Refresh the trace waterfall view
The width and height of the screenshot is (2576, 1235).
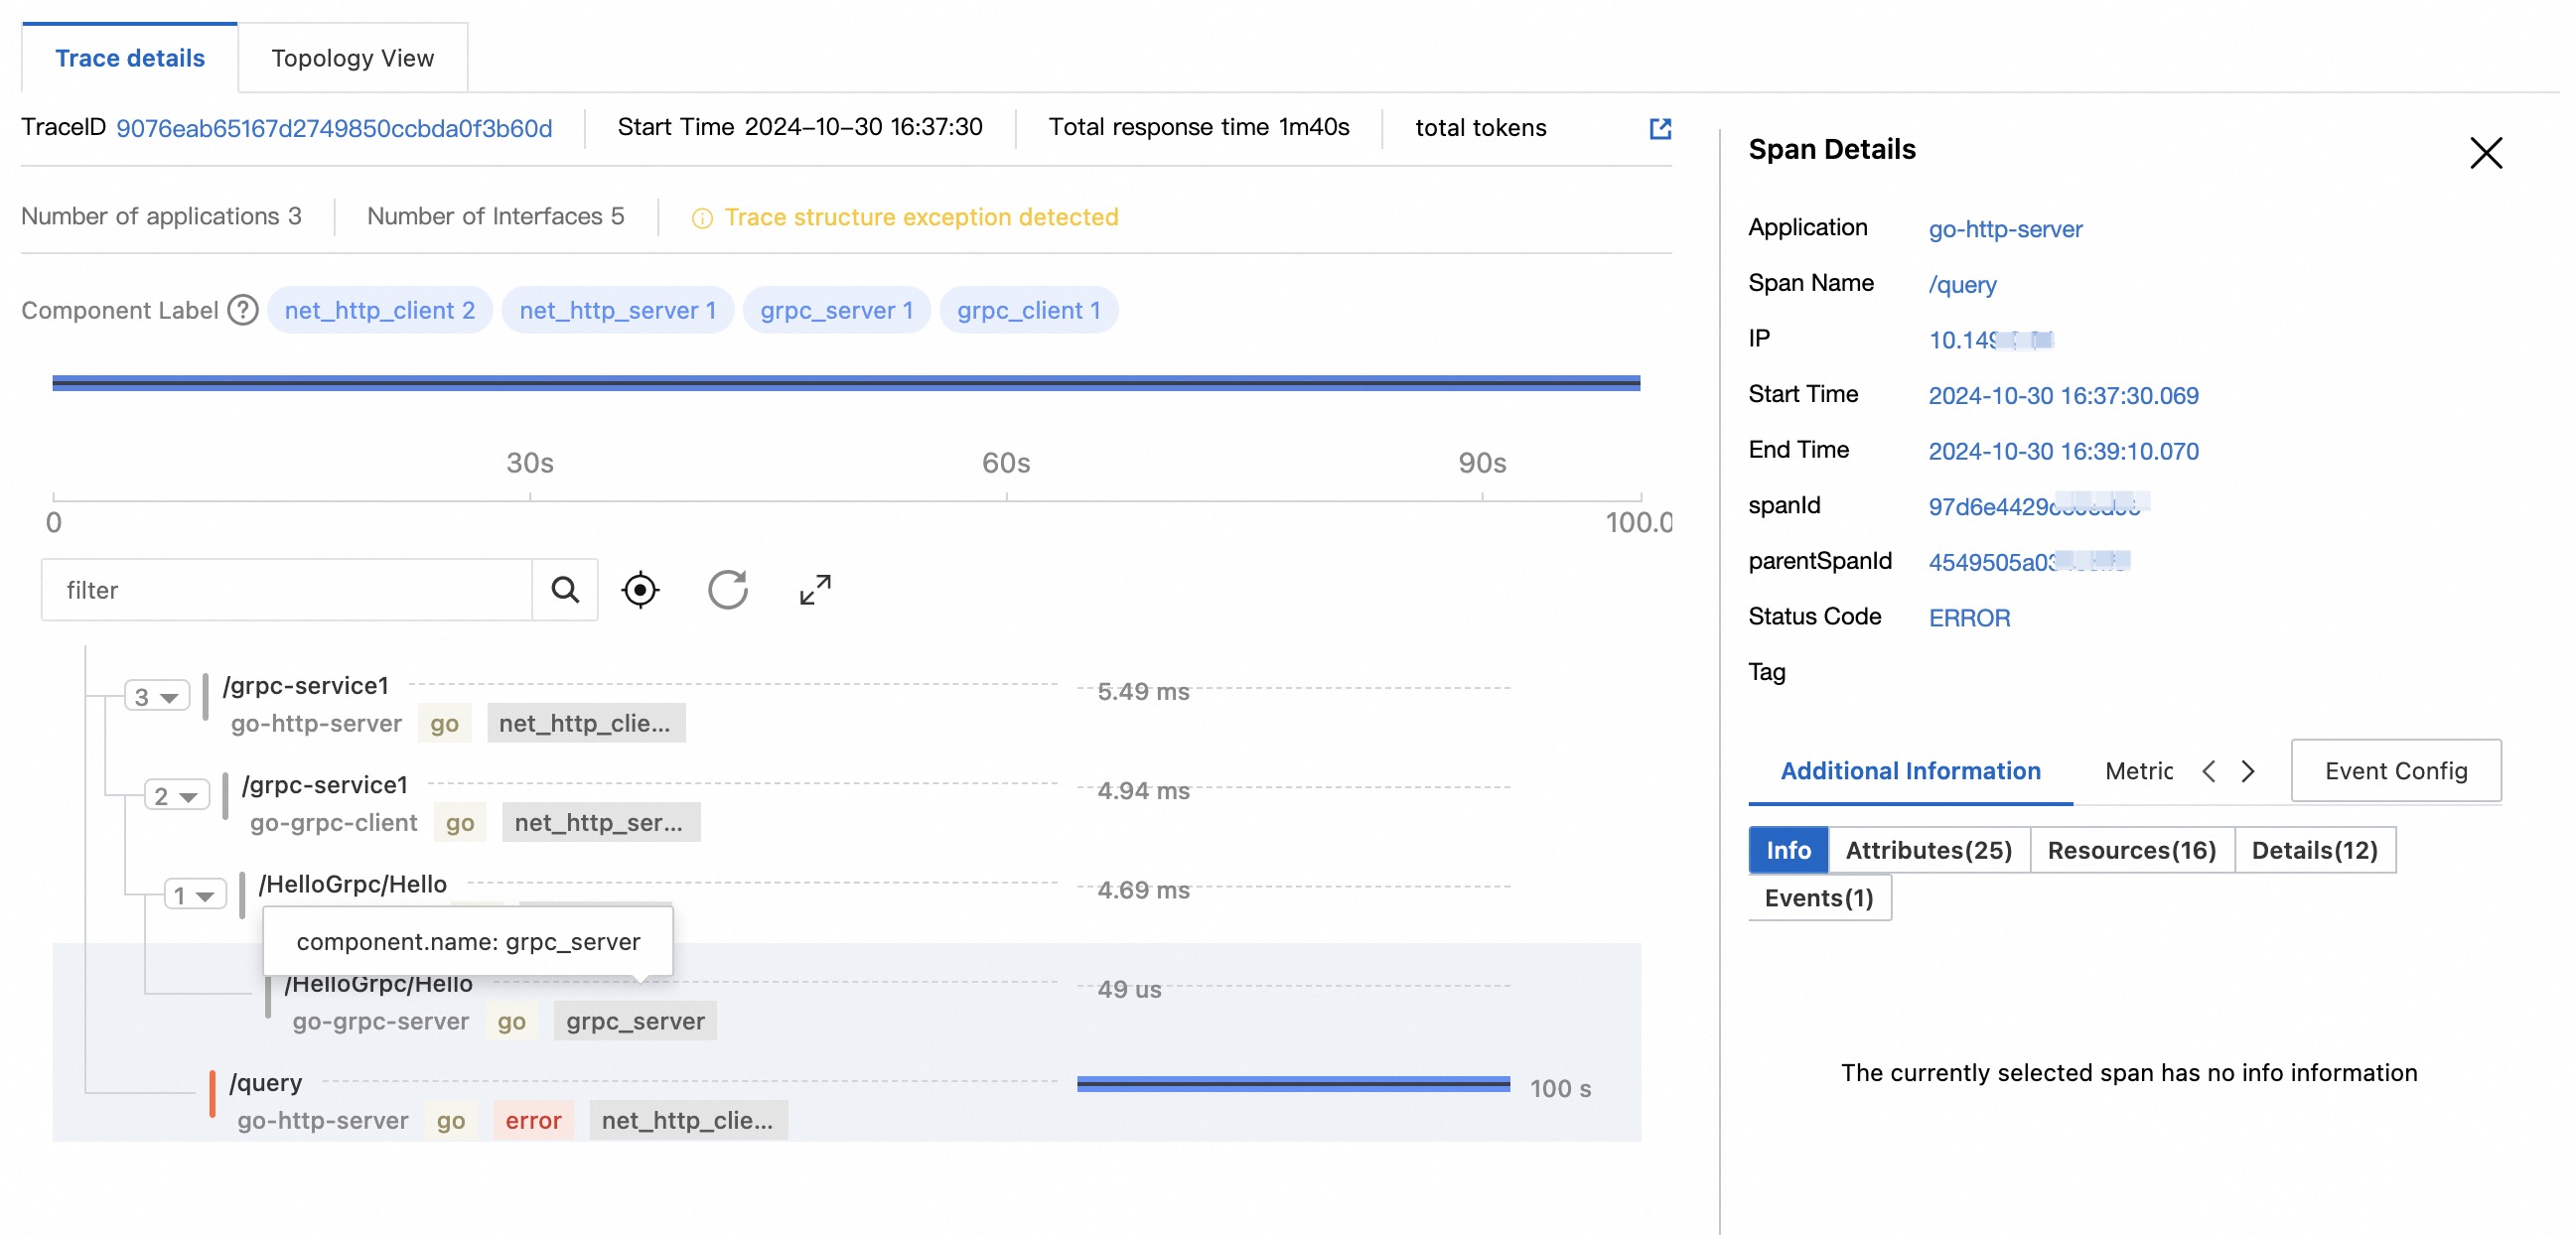coord(729,590)
